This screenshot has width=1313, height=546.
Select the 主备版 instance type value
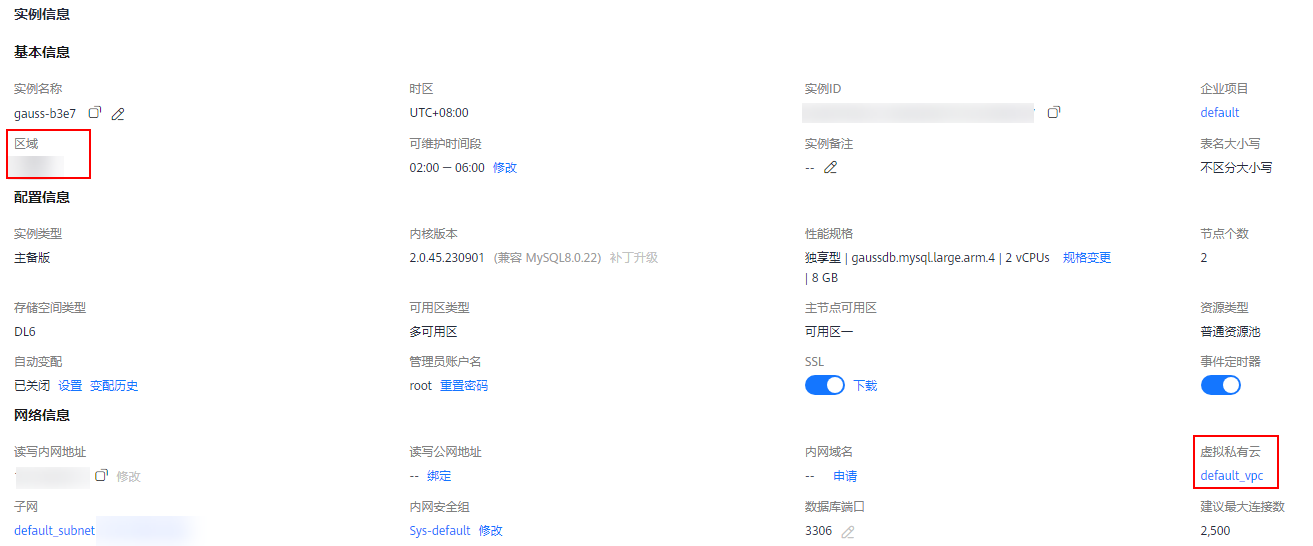tap(32, 258)
